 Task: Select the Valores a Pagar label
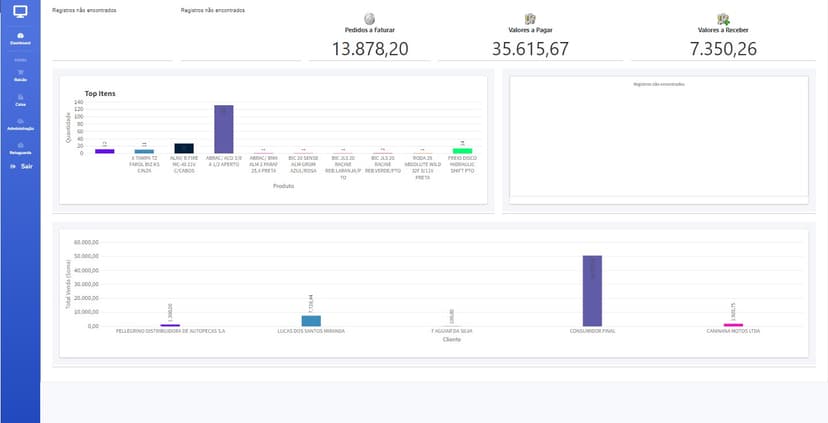click(x=530, y=30)
